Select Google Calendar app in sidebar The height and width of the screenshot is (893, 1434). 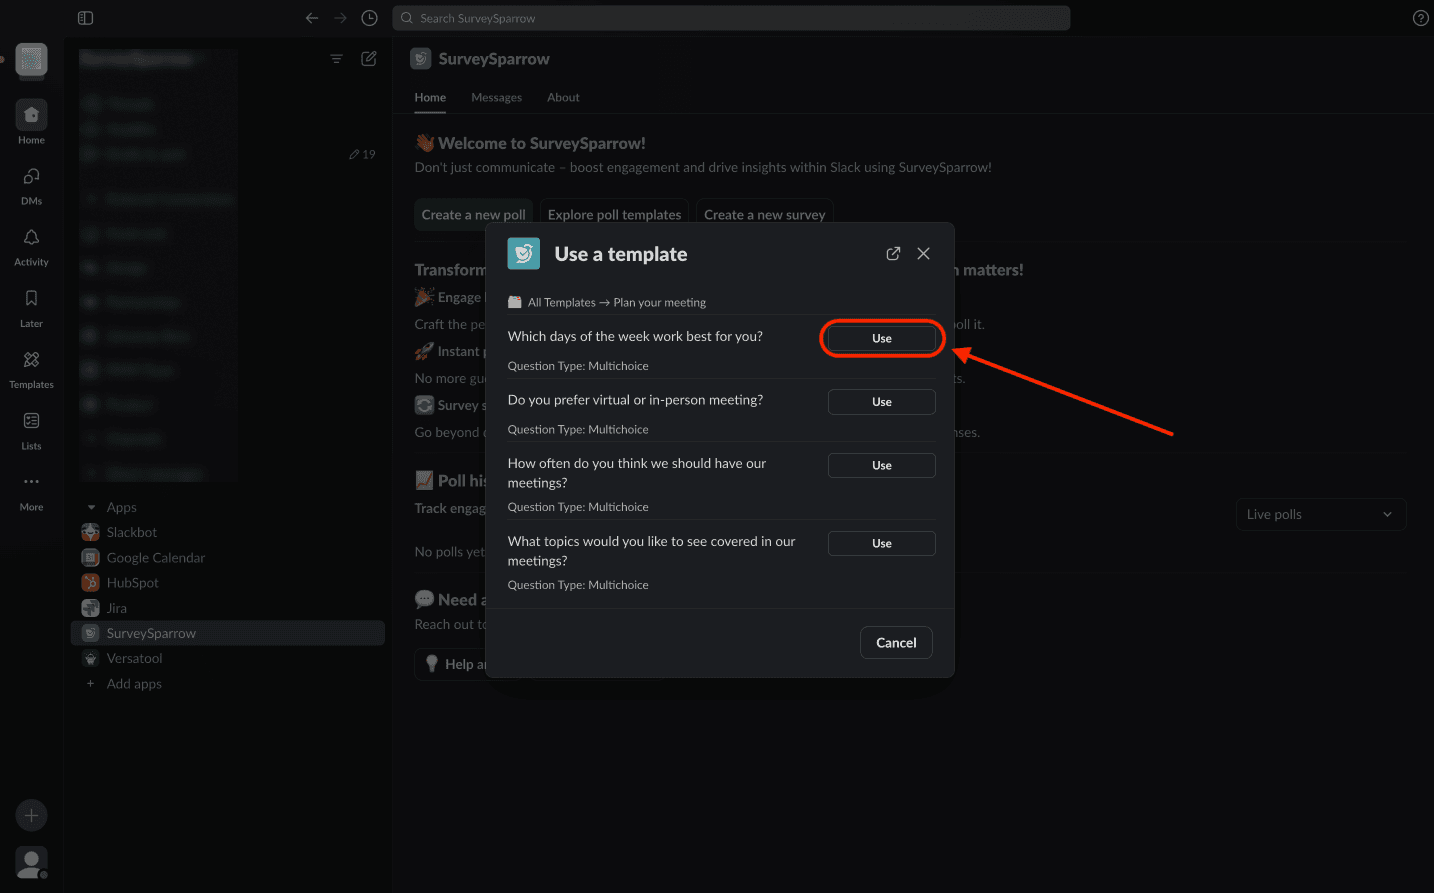tap(155, 558)
